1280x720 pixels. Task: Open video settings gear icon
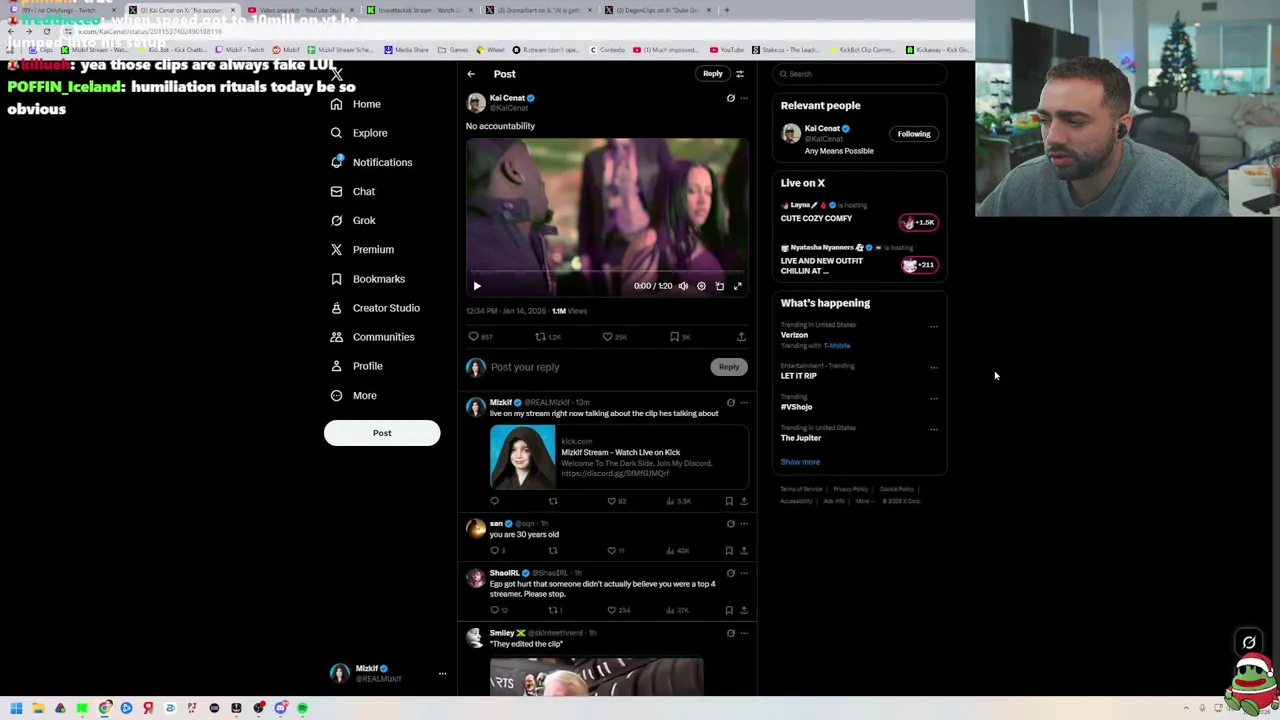click(x=701, y=286)
